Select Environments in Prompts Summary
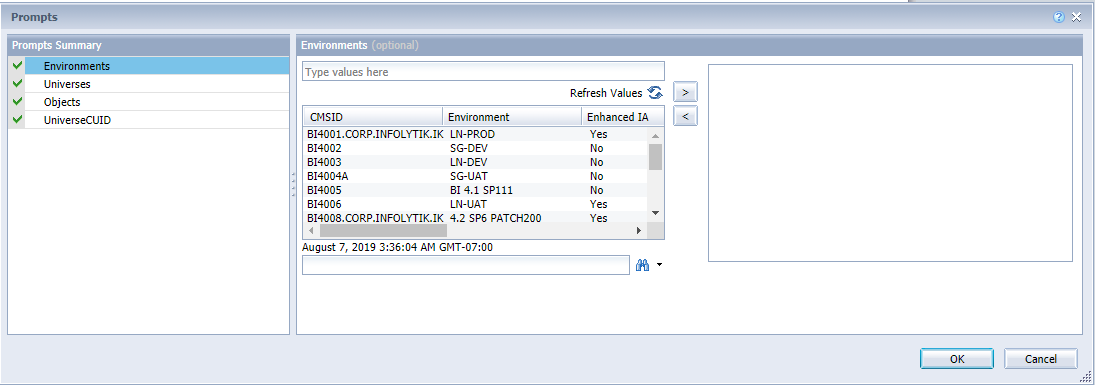 click(156, 66)
